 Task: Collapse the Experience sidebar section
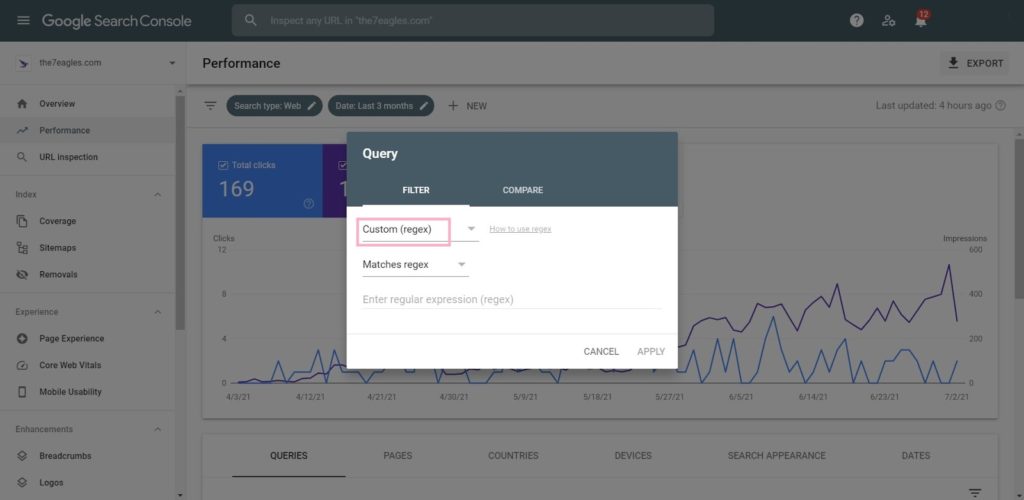click(157, 312)
